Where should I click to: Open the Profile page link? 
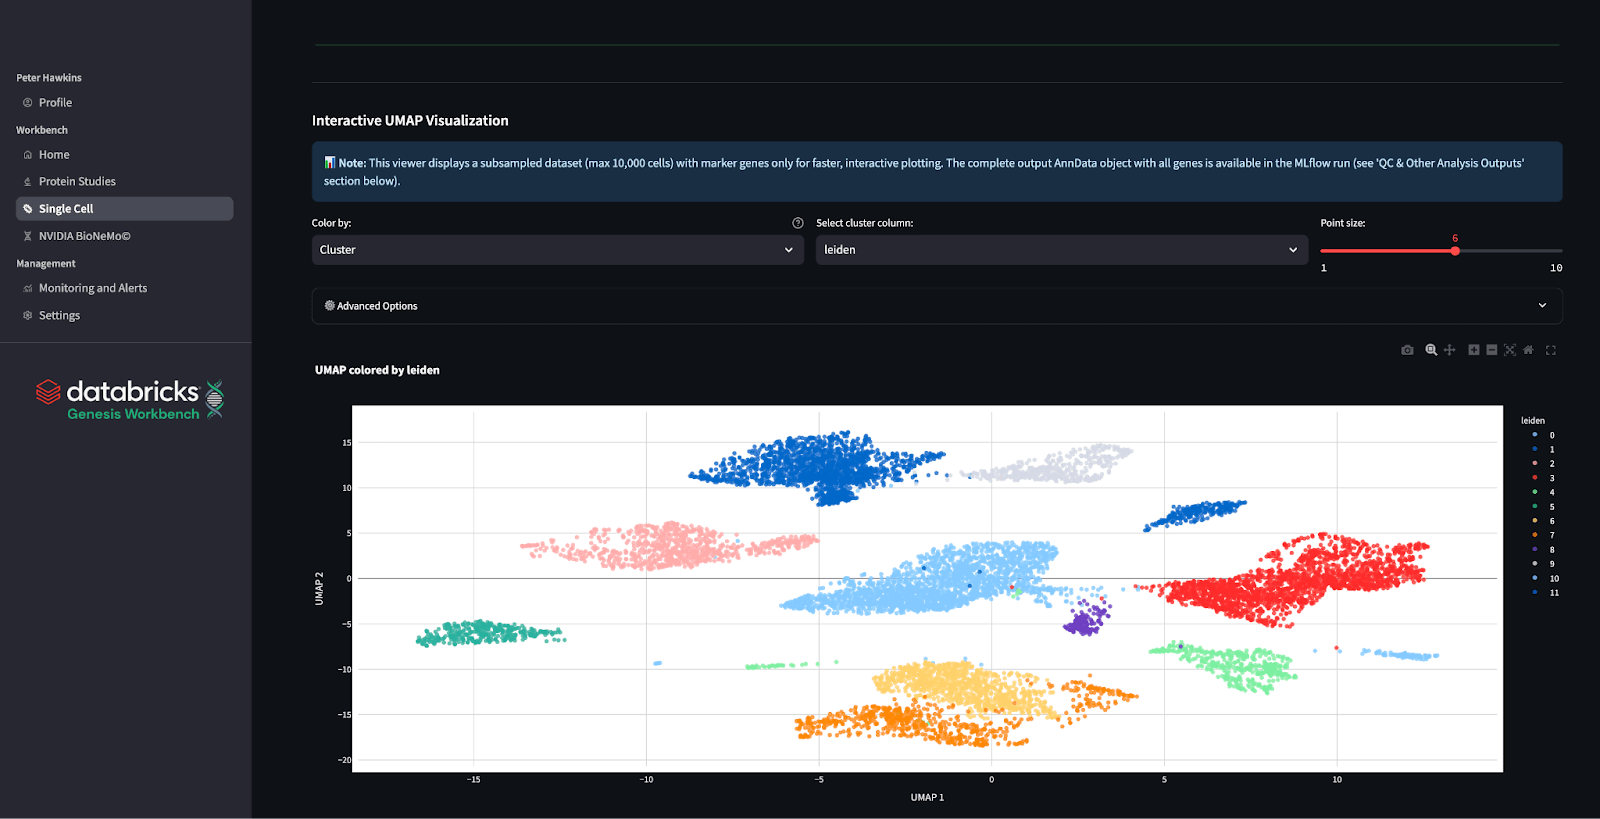55,103
